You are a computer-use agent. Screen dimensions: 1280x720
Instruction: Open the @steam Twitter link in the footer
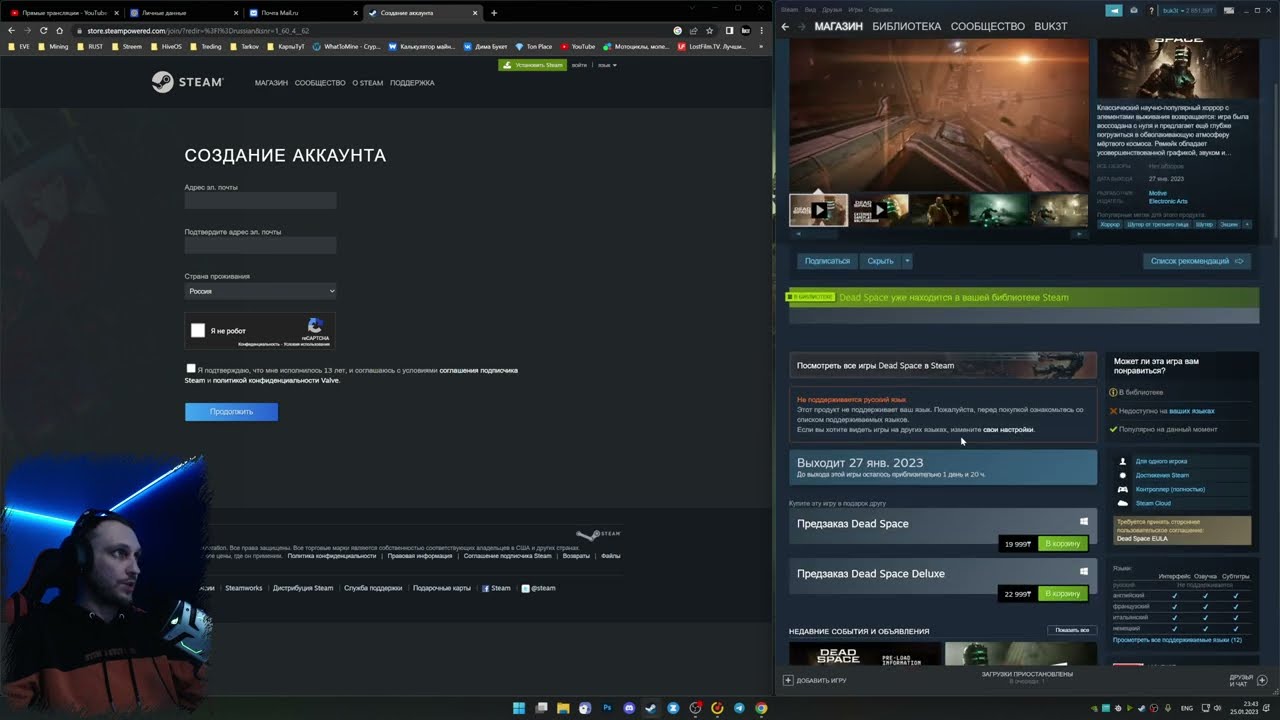(x=538, y=588)
